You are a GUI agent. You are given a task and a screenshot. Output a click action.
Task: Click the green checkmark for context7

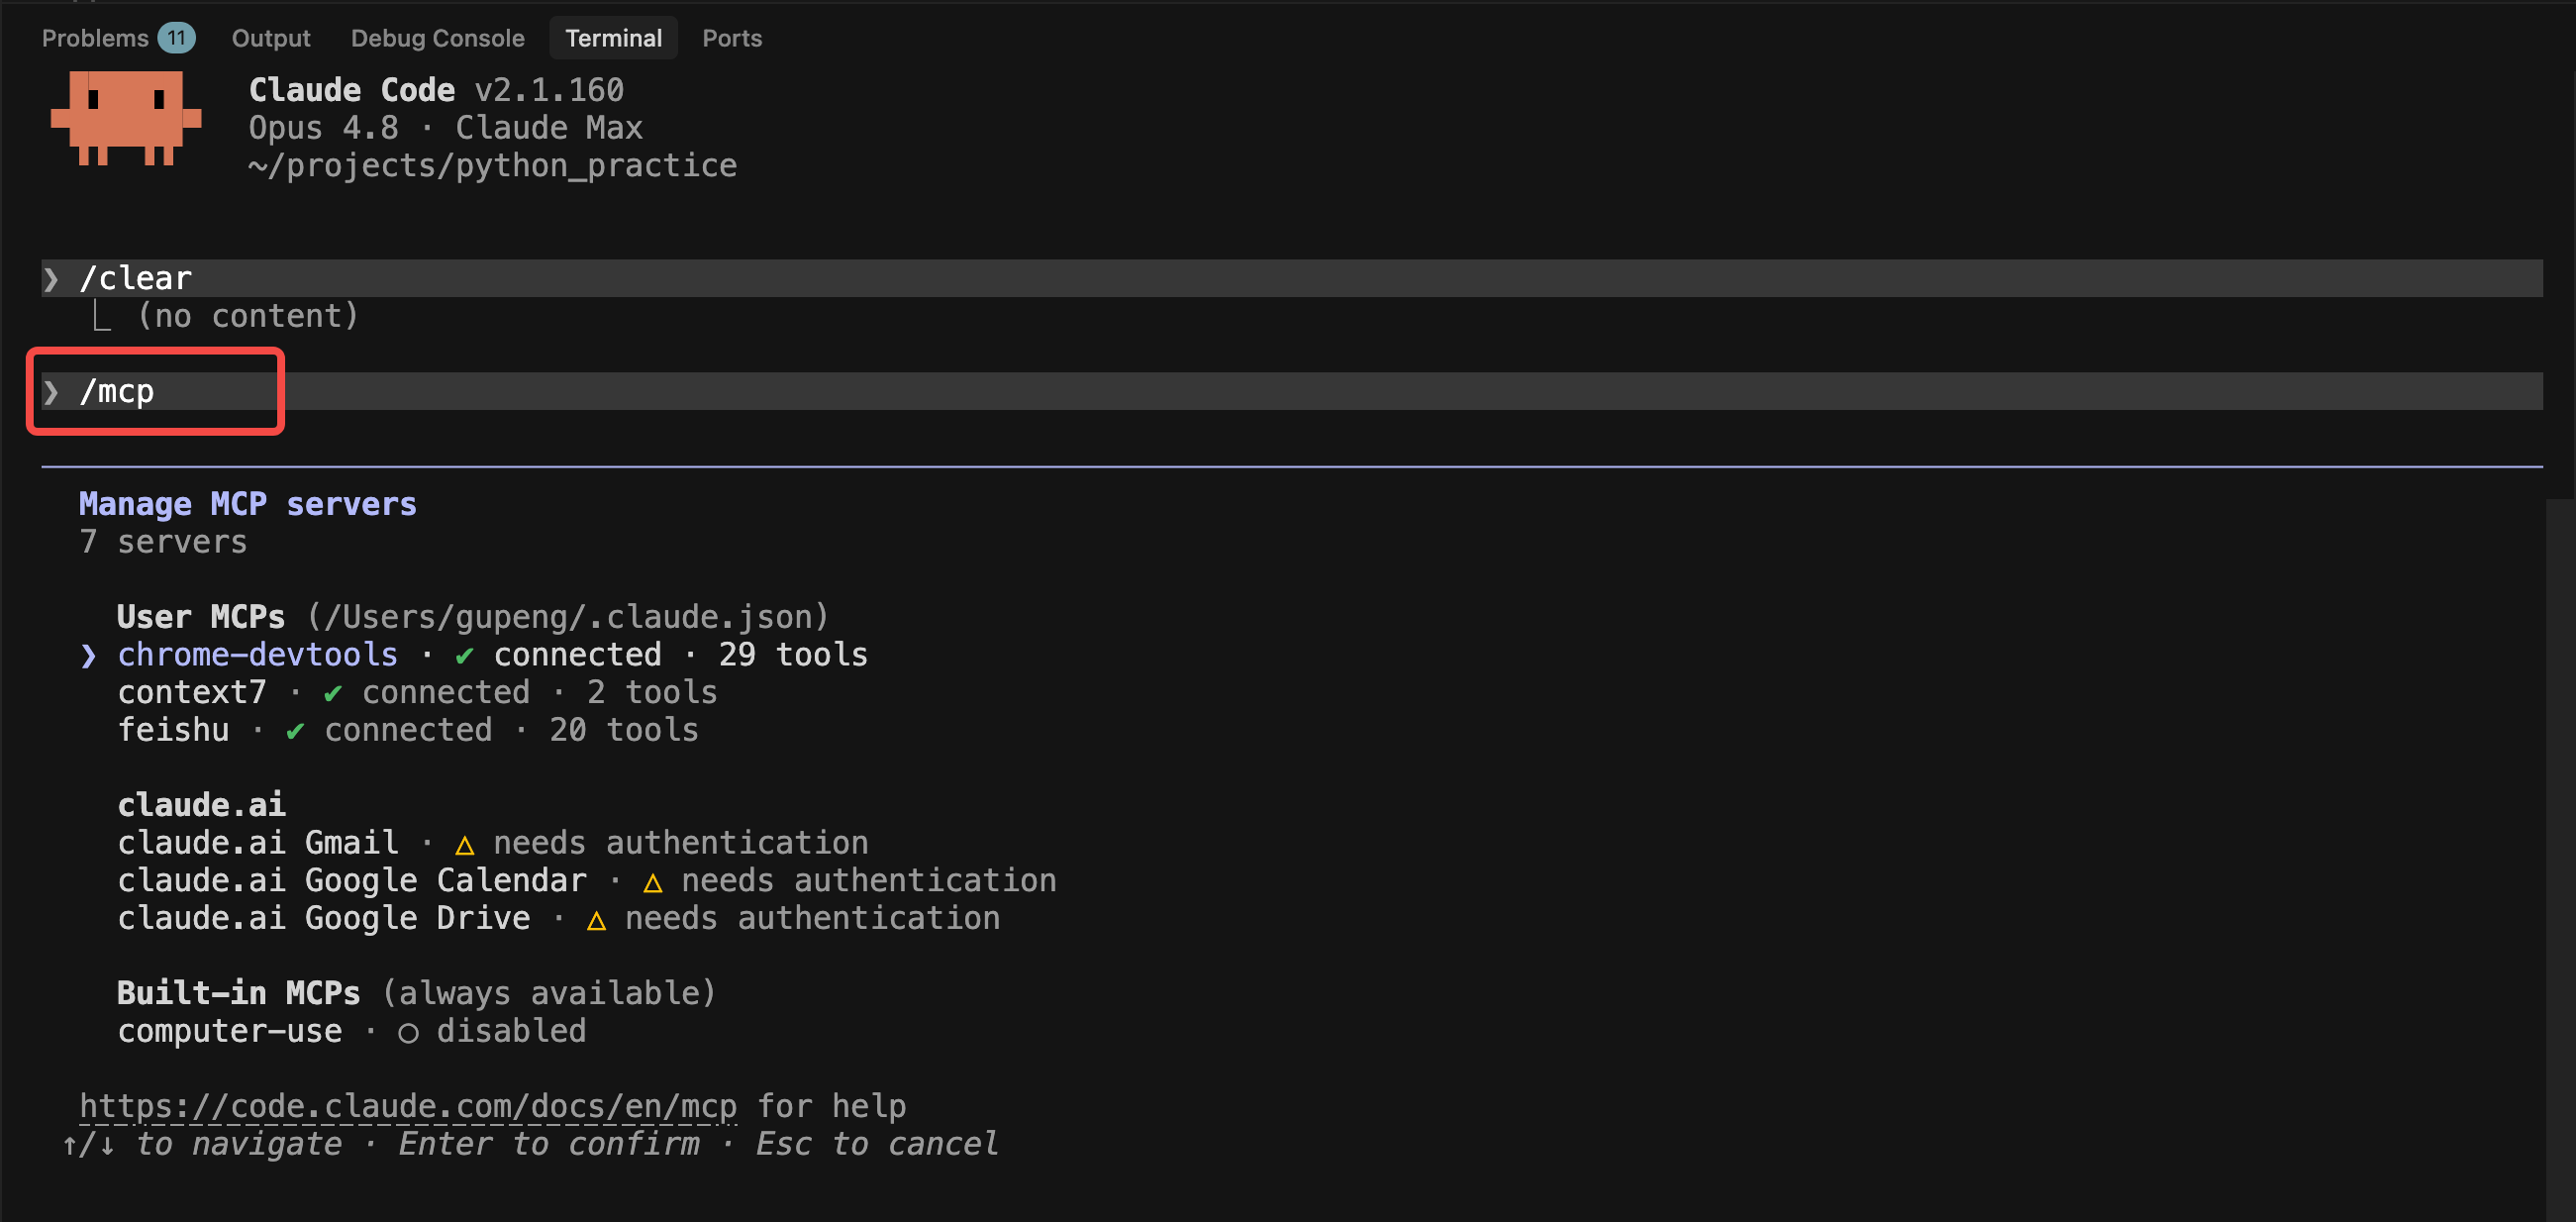[x=333, y=693]
